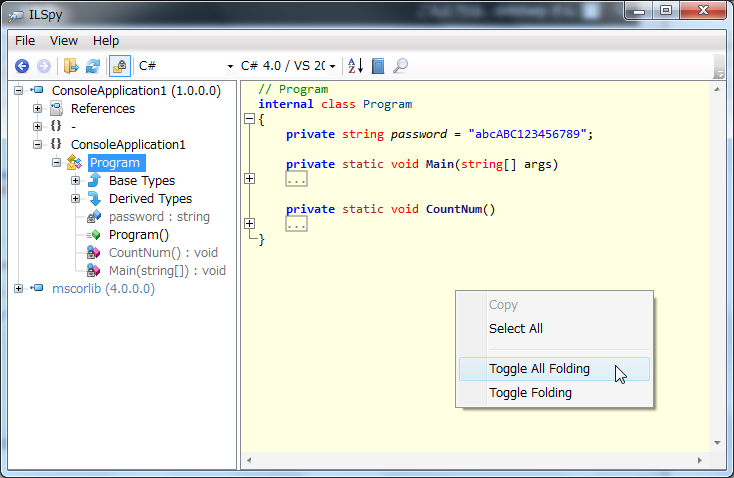Viewport: 734px width, 478px height.
Task: Select Base Types in tree
Action: point(142,181)
